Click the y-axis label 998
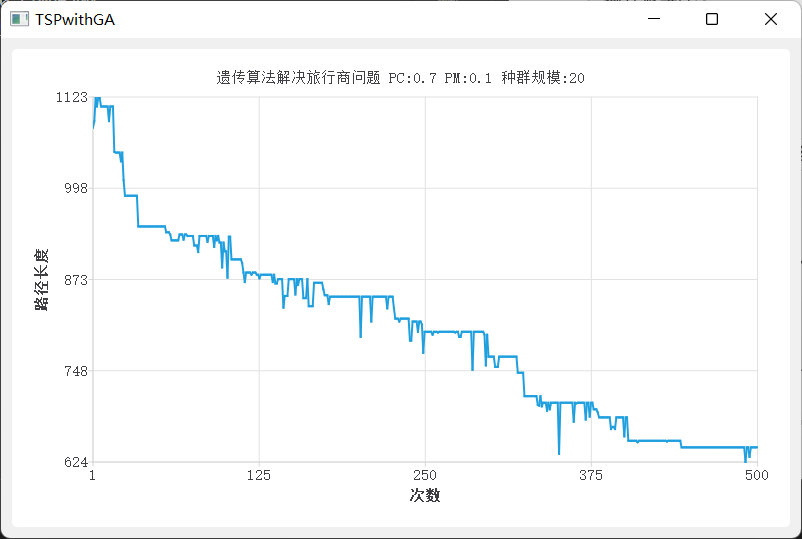This screenshot has width=802, height=539. 76,188
